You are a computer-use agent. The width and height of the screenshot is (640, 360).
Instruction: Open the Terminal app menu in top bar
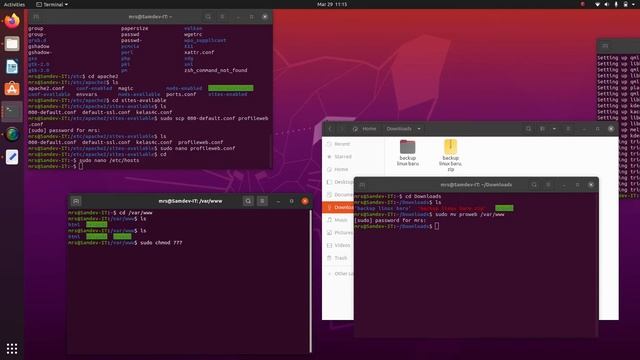tap(52, 4)
